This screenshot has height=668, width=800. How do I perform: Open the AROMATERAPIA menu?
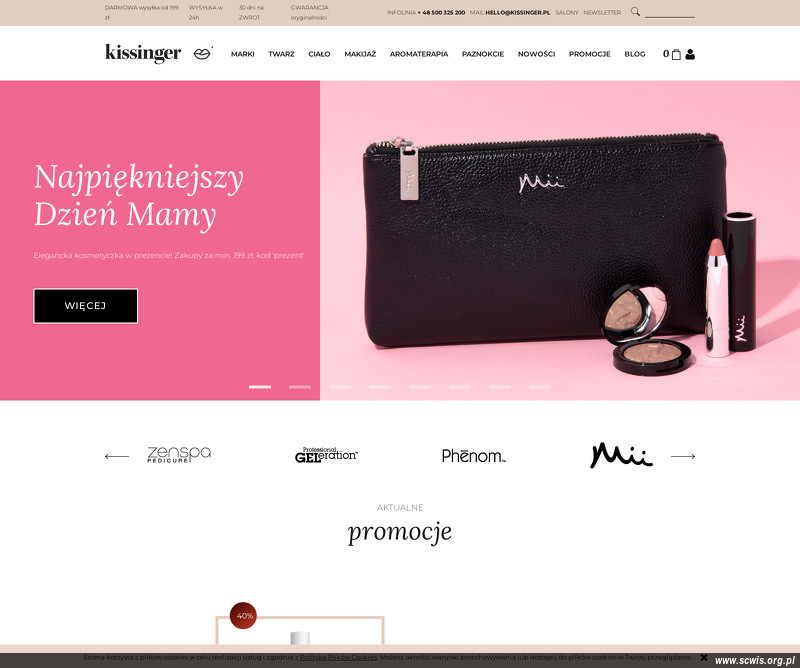(419, 54)
